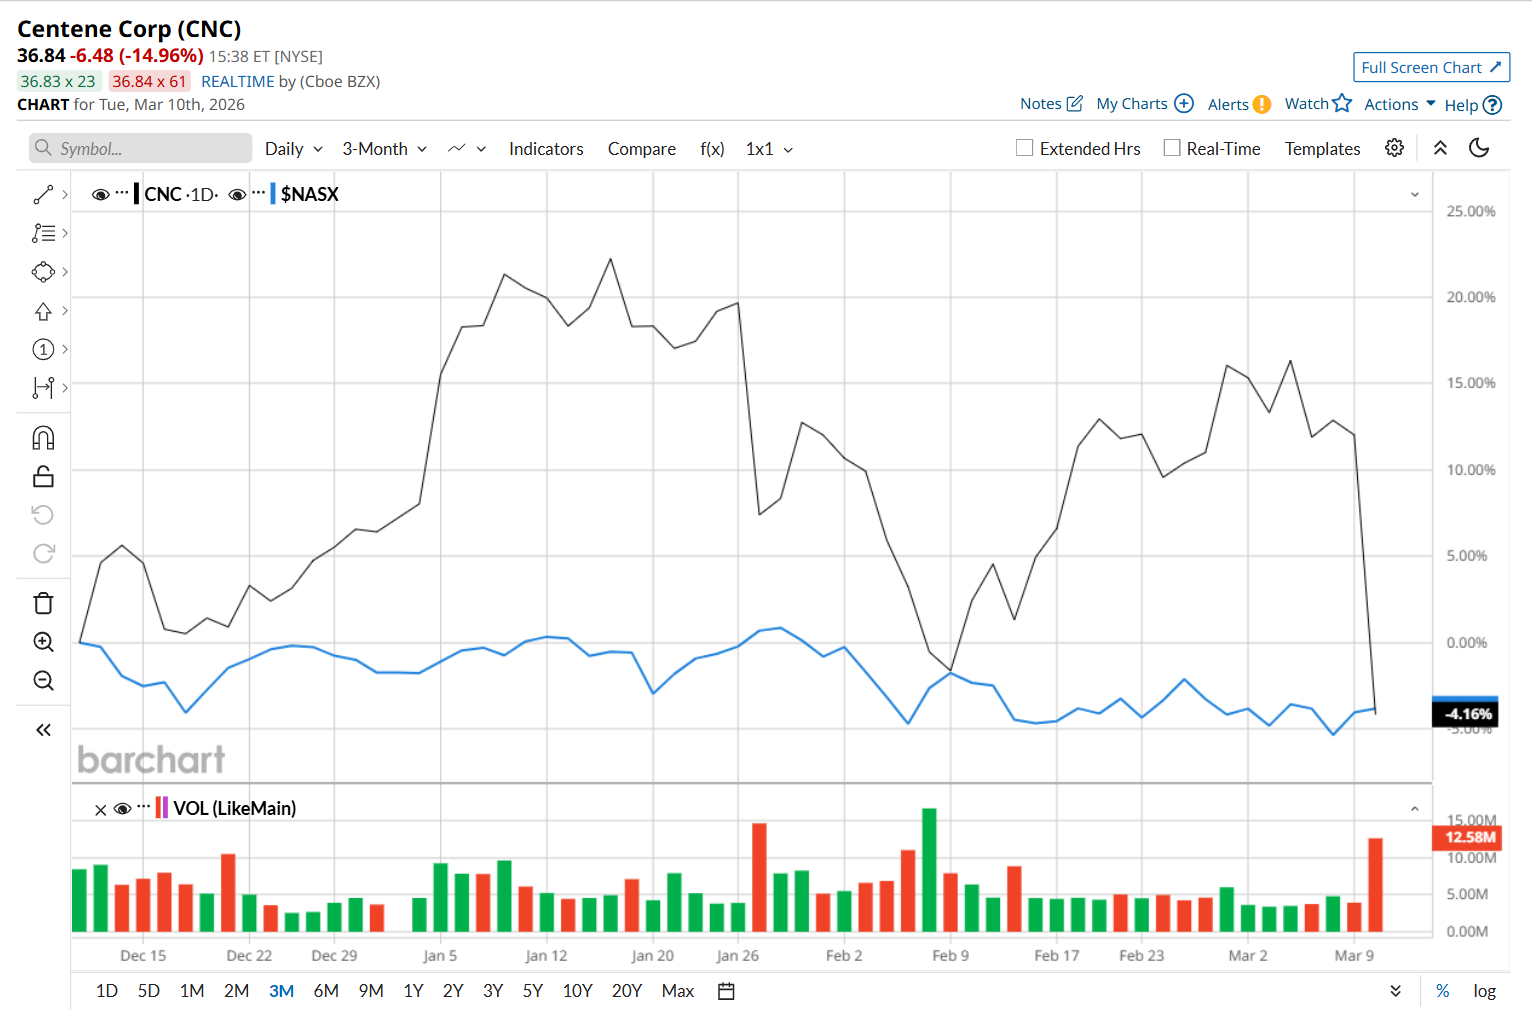1532x1017 pixels.
Task: Redo the last chart action
Action: 43,553
